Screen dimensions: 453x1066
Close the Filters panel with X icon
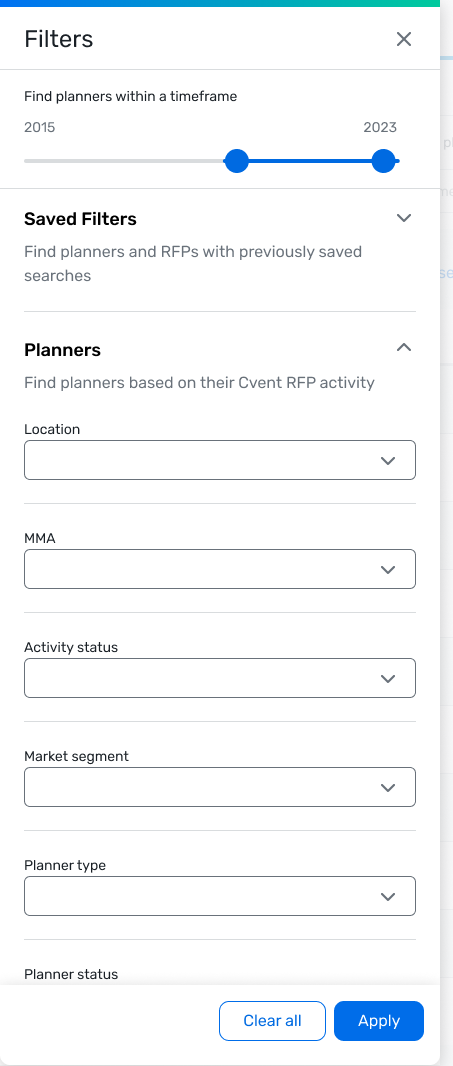click(x=404, y=39)
